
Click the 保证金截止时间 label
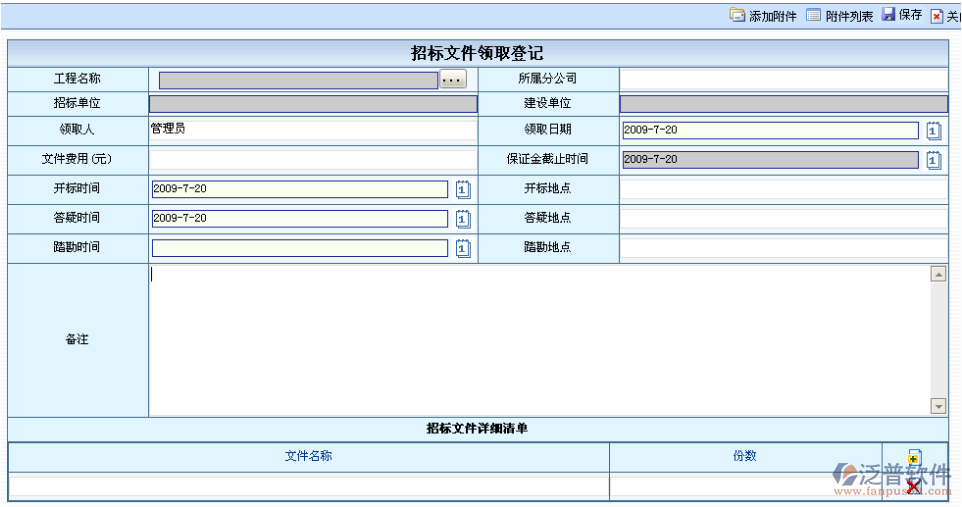(547, 159)
